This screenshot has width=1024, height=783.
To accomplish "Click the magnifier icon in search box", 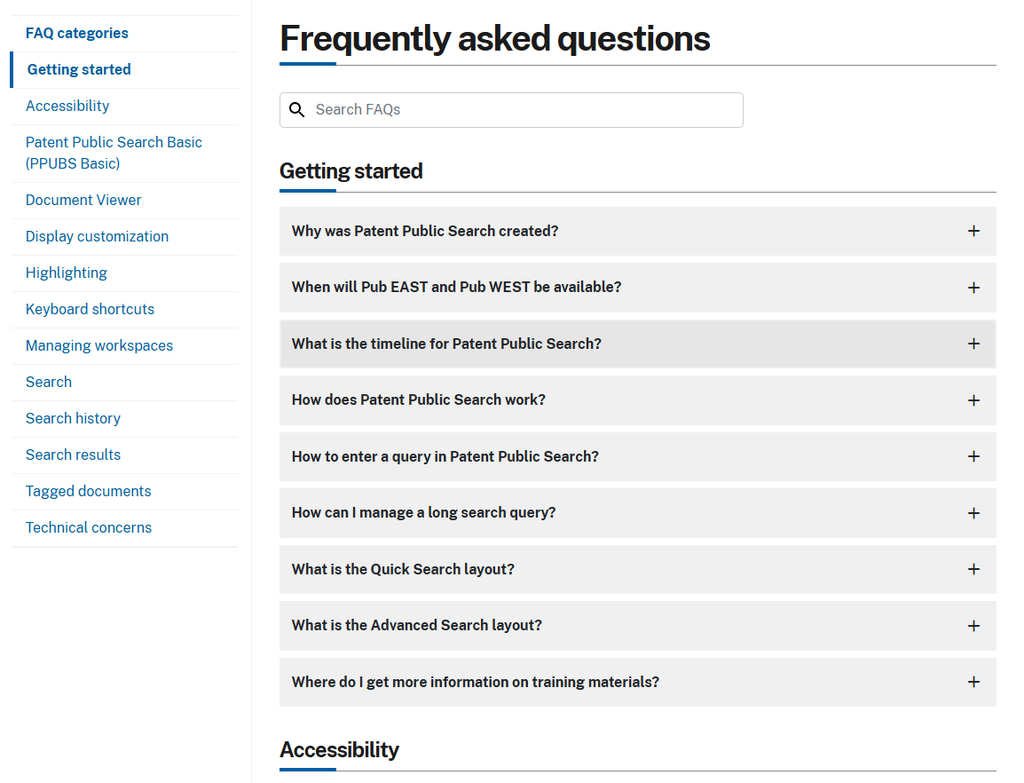I will point(297,110).
